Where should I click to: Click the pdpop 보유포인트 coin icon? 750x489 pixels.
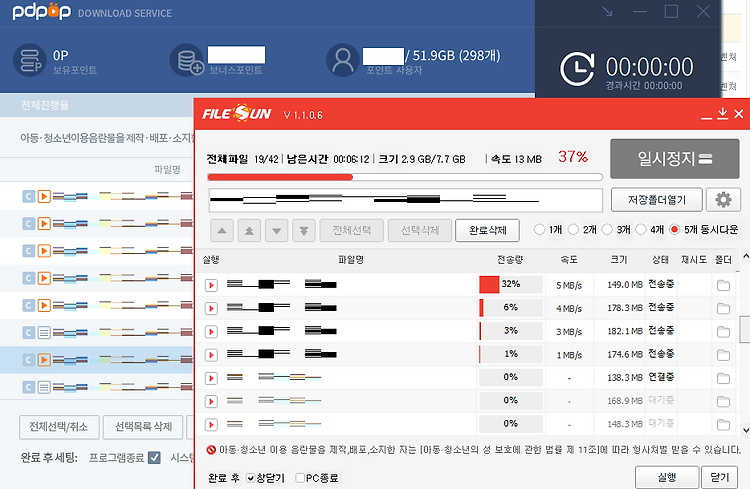point(30,60)
